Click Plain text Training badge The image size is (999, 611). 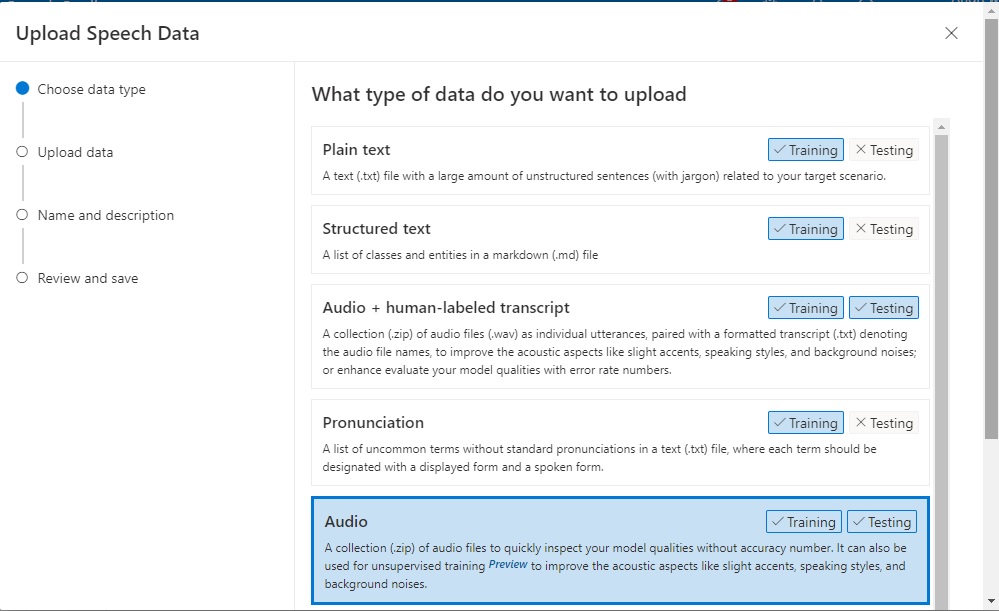[806, 150]
